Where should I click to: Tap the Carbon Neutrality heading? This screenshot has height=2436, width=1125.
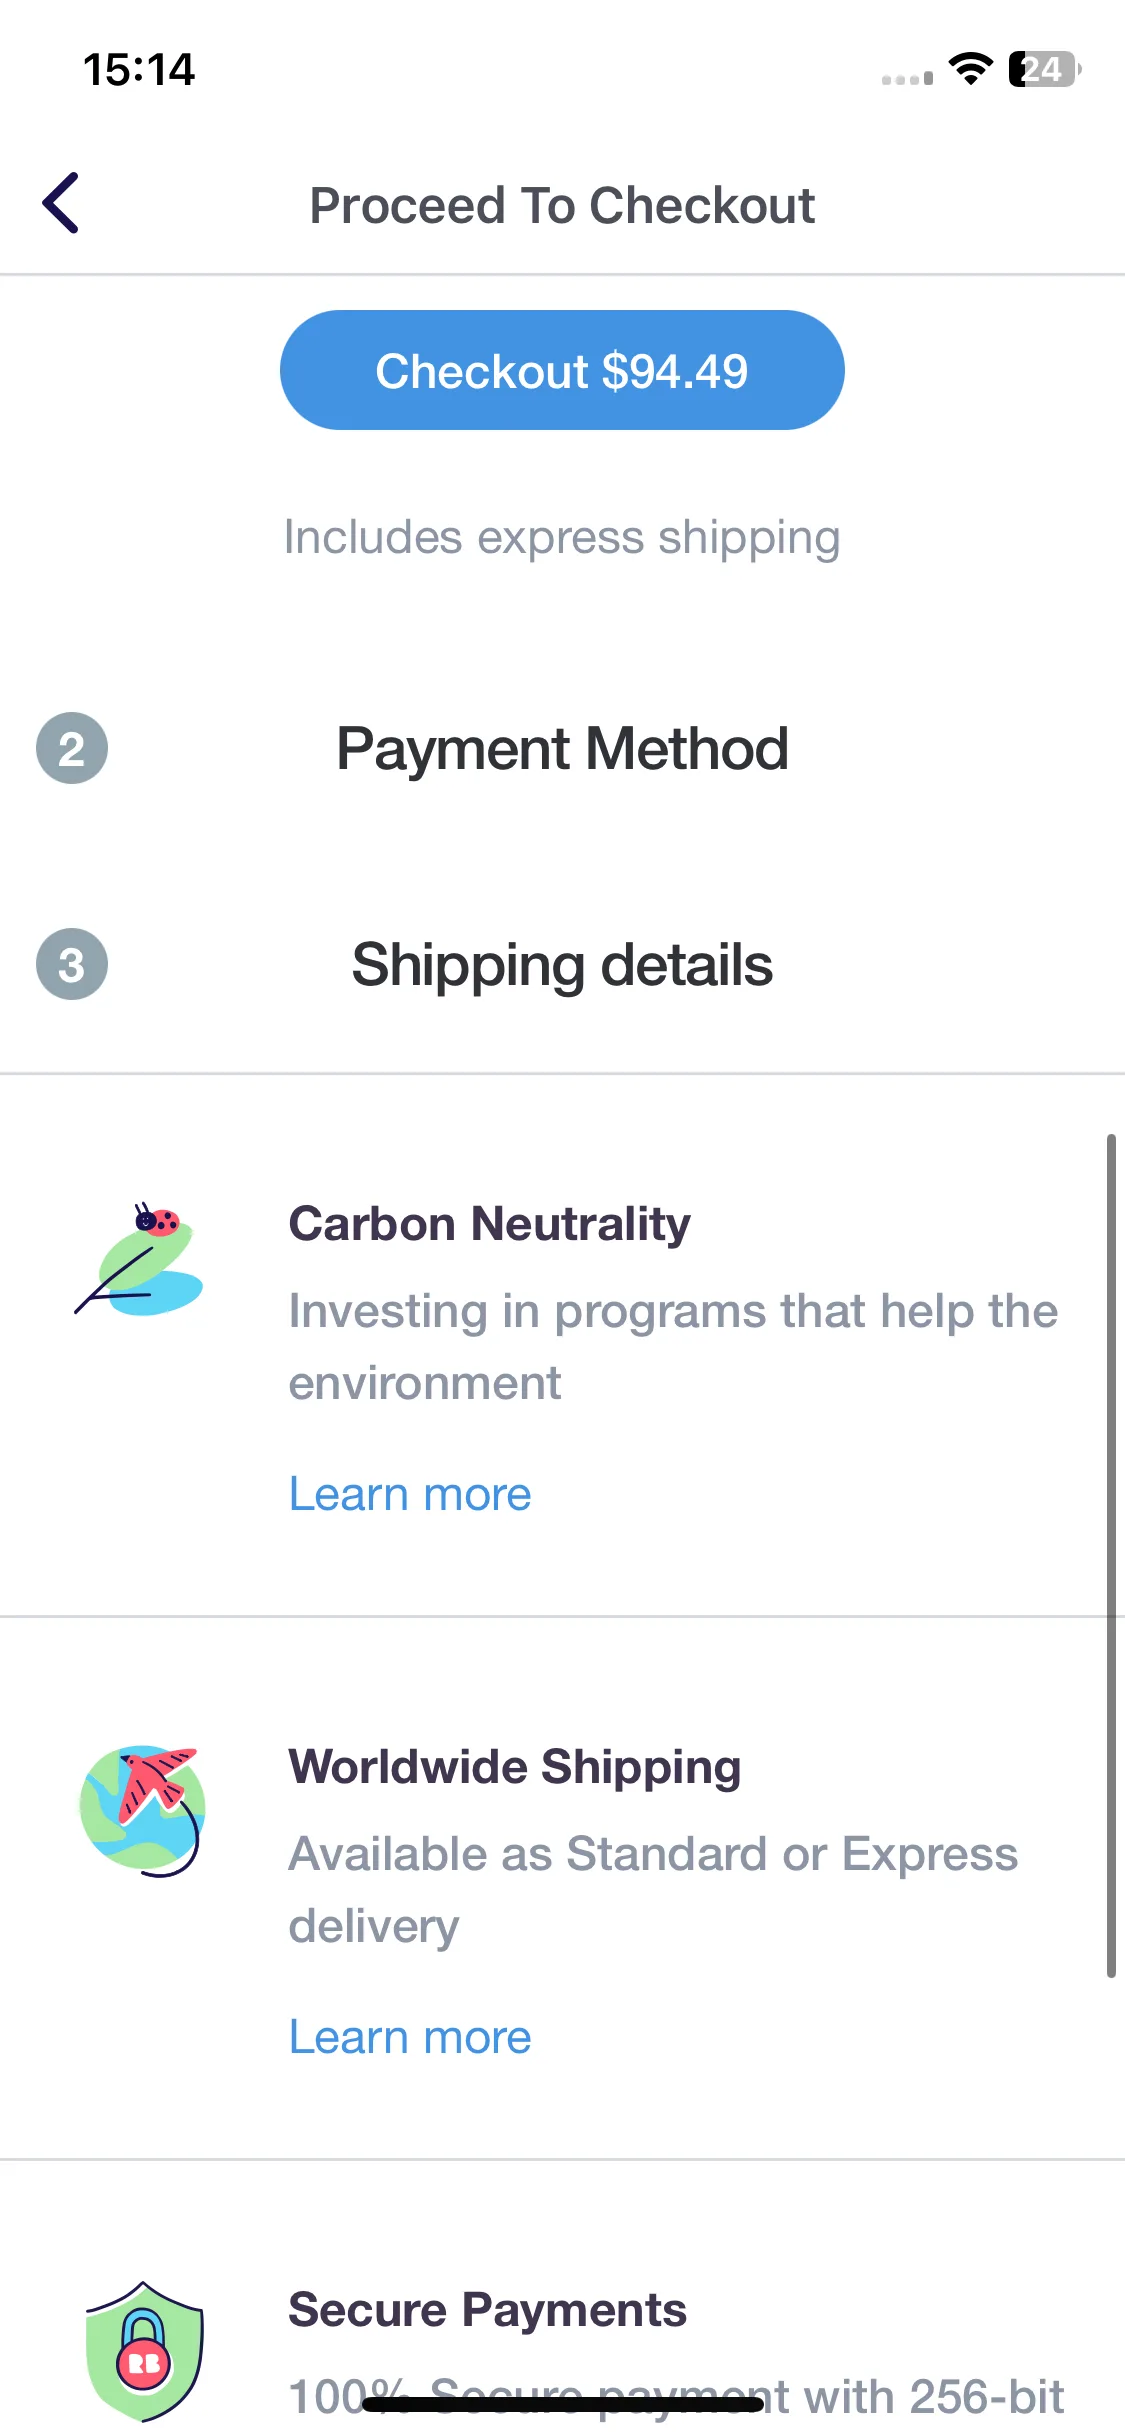click(x=490, y=1224)
